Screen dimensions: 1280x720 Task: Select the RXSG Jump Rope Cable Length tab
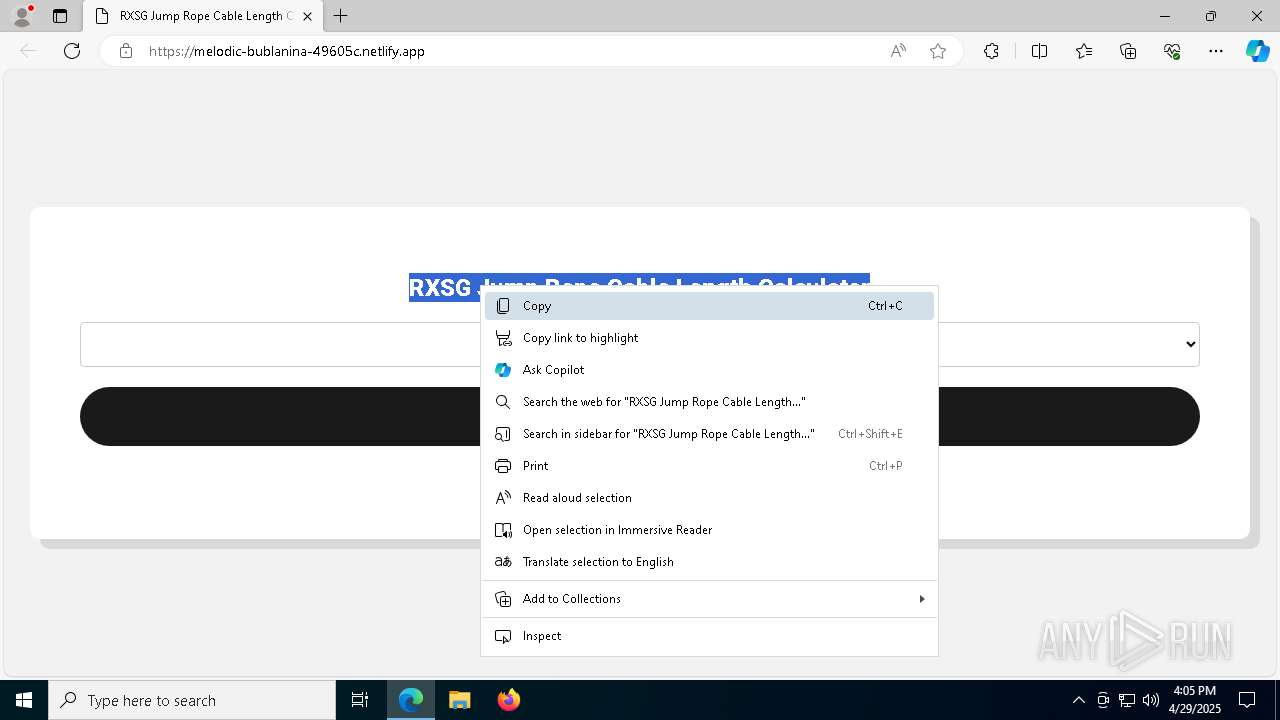pyautogui.click(x=203, y=16)
